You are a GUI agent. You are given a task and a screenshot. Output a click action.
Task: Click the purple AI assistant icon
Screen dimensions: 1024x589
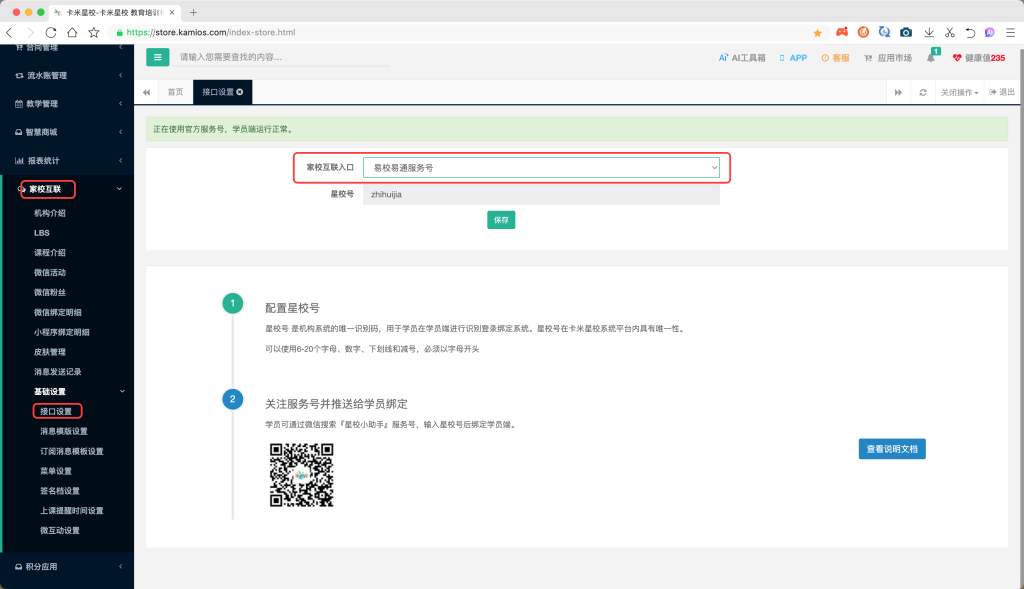[x=990, y=32]
